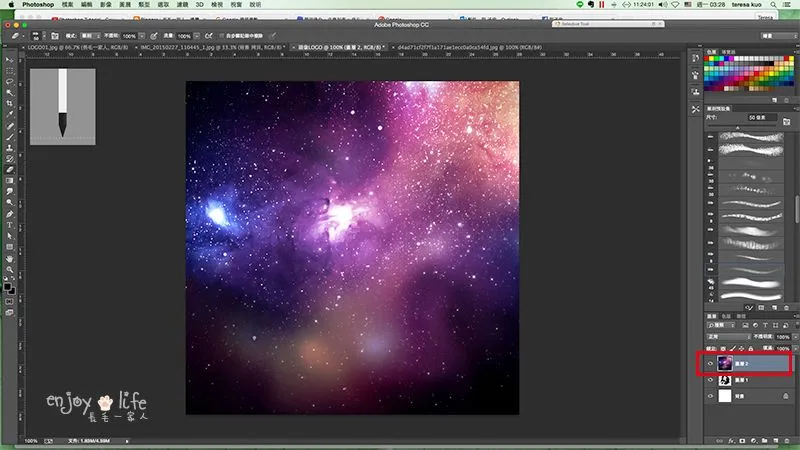Select the Path Selection tool
Screen dimensions: 800x450
click(x=10, y=236)
